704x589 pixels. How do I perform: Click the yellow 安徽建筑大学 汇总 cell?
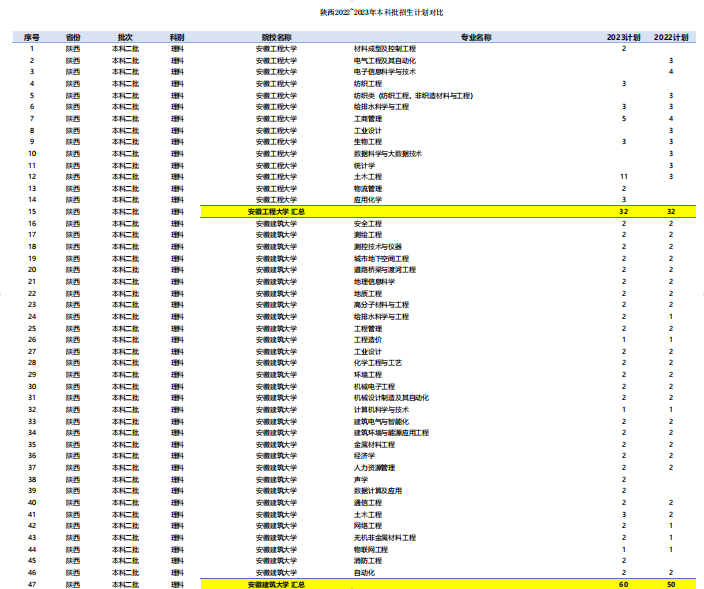pos(276,584)
